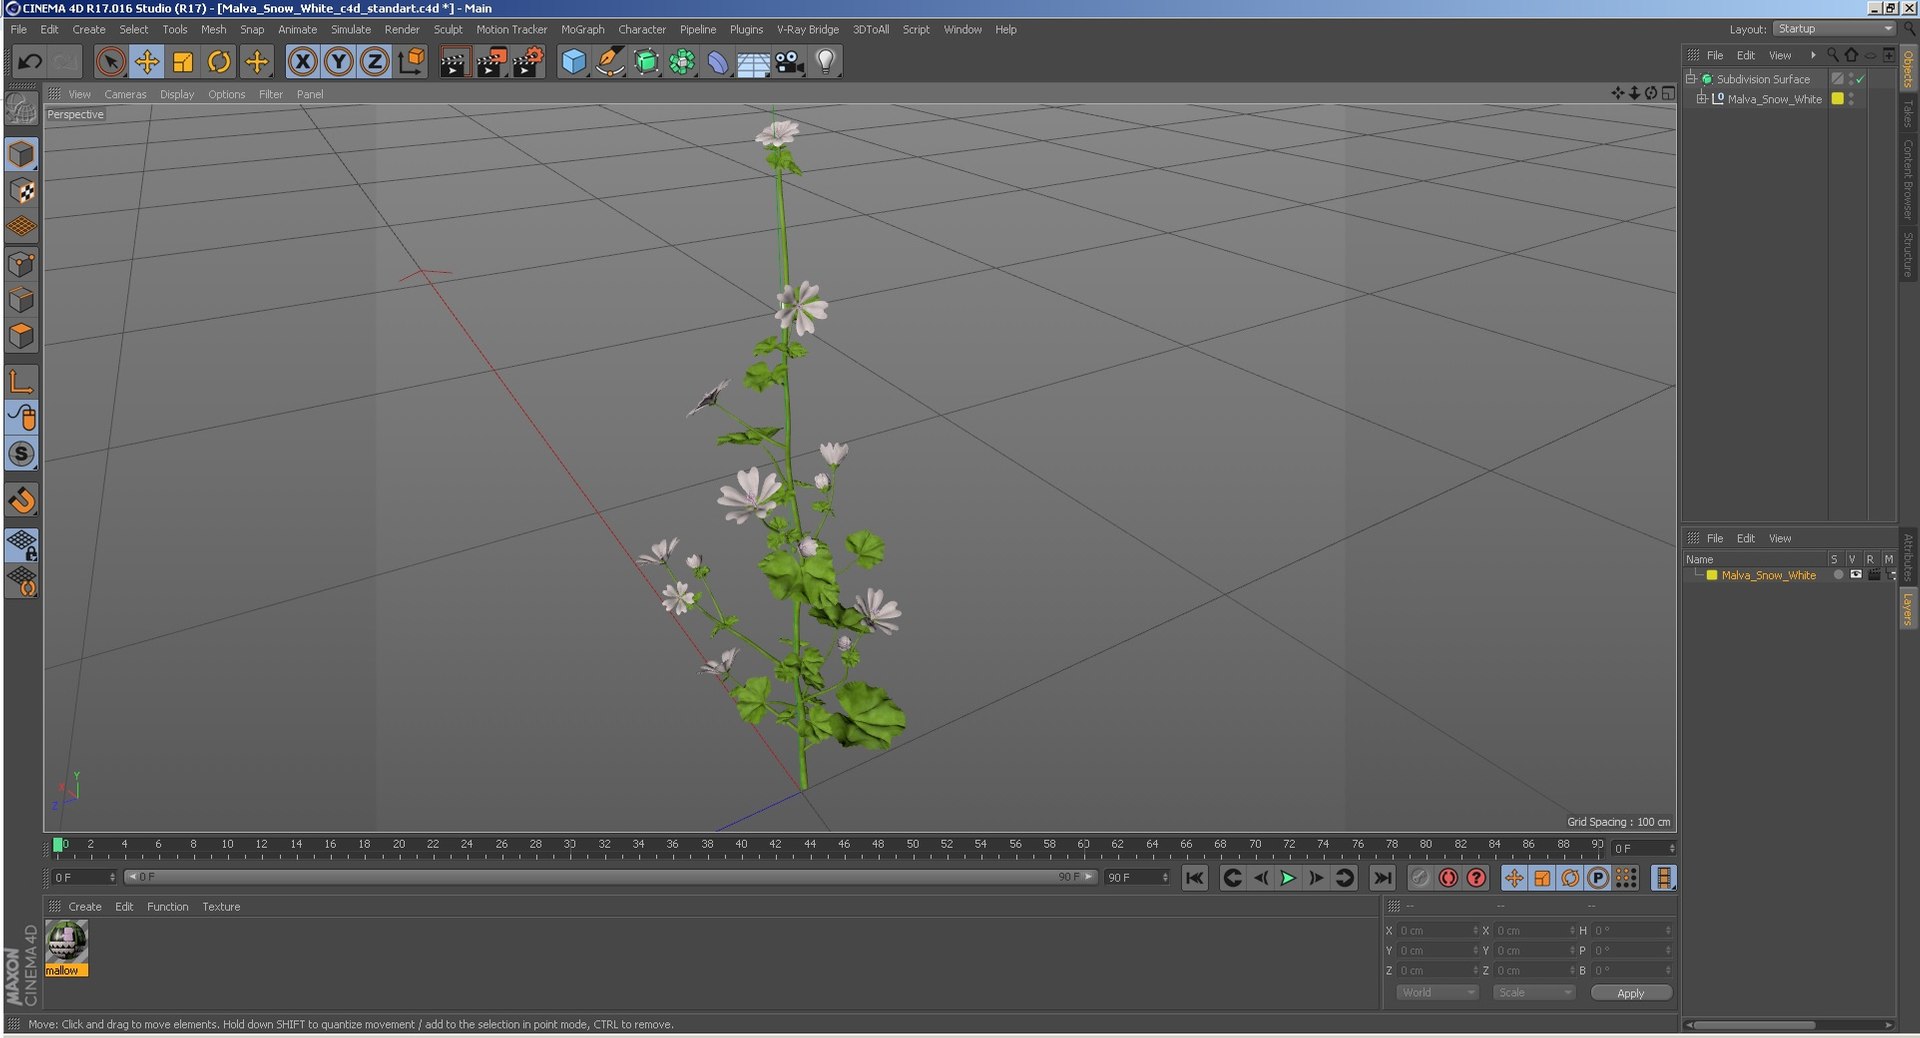Open the MoGraph menu
This screenshot has height=1038, width=1920.
(x=582, y=29)
